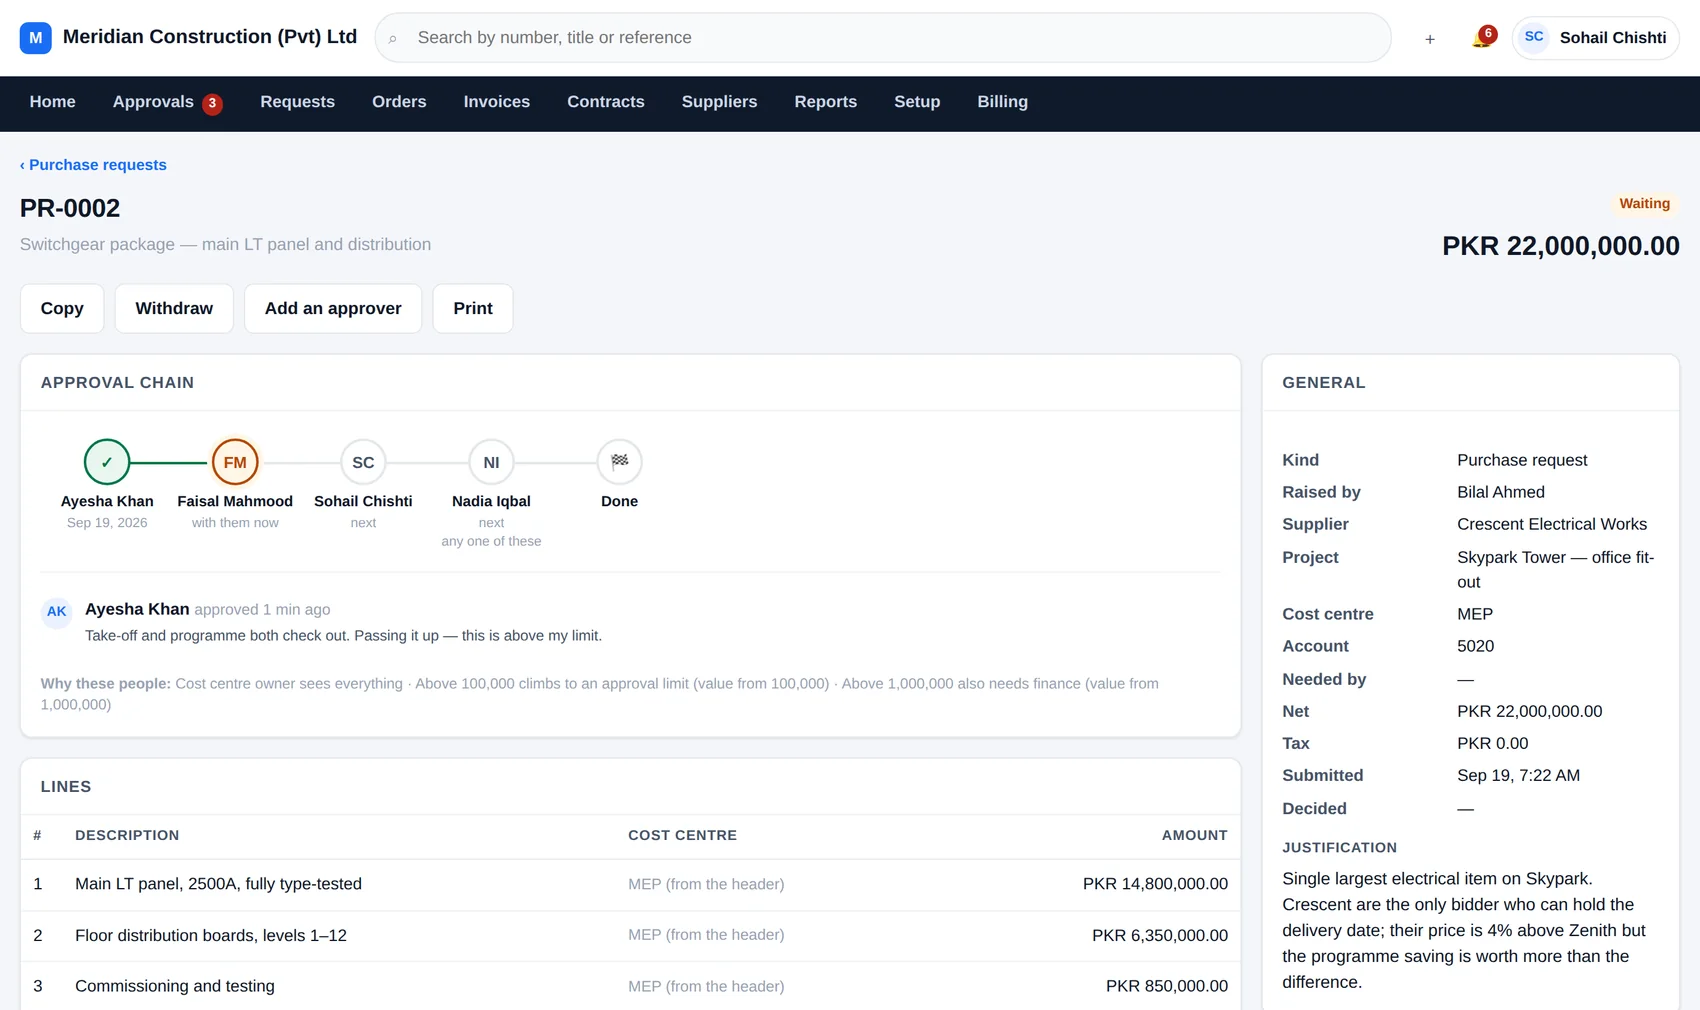This screenshot has width=1700, height=1010.
Task: Click the Cost Centre column header
Action: (x=682, y=835)
